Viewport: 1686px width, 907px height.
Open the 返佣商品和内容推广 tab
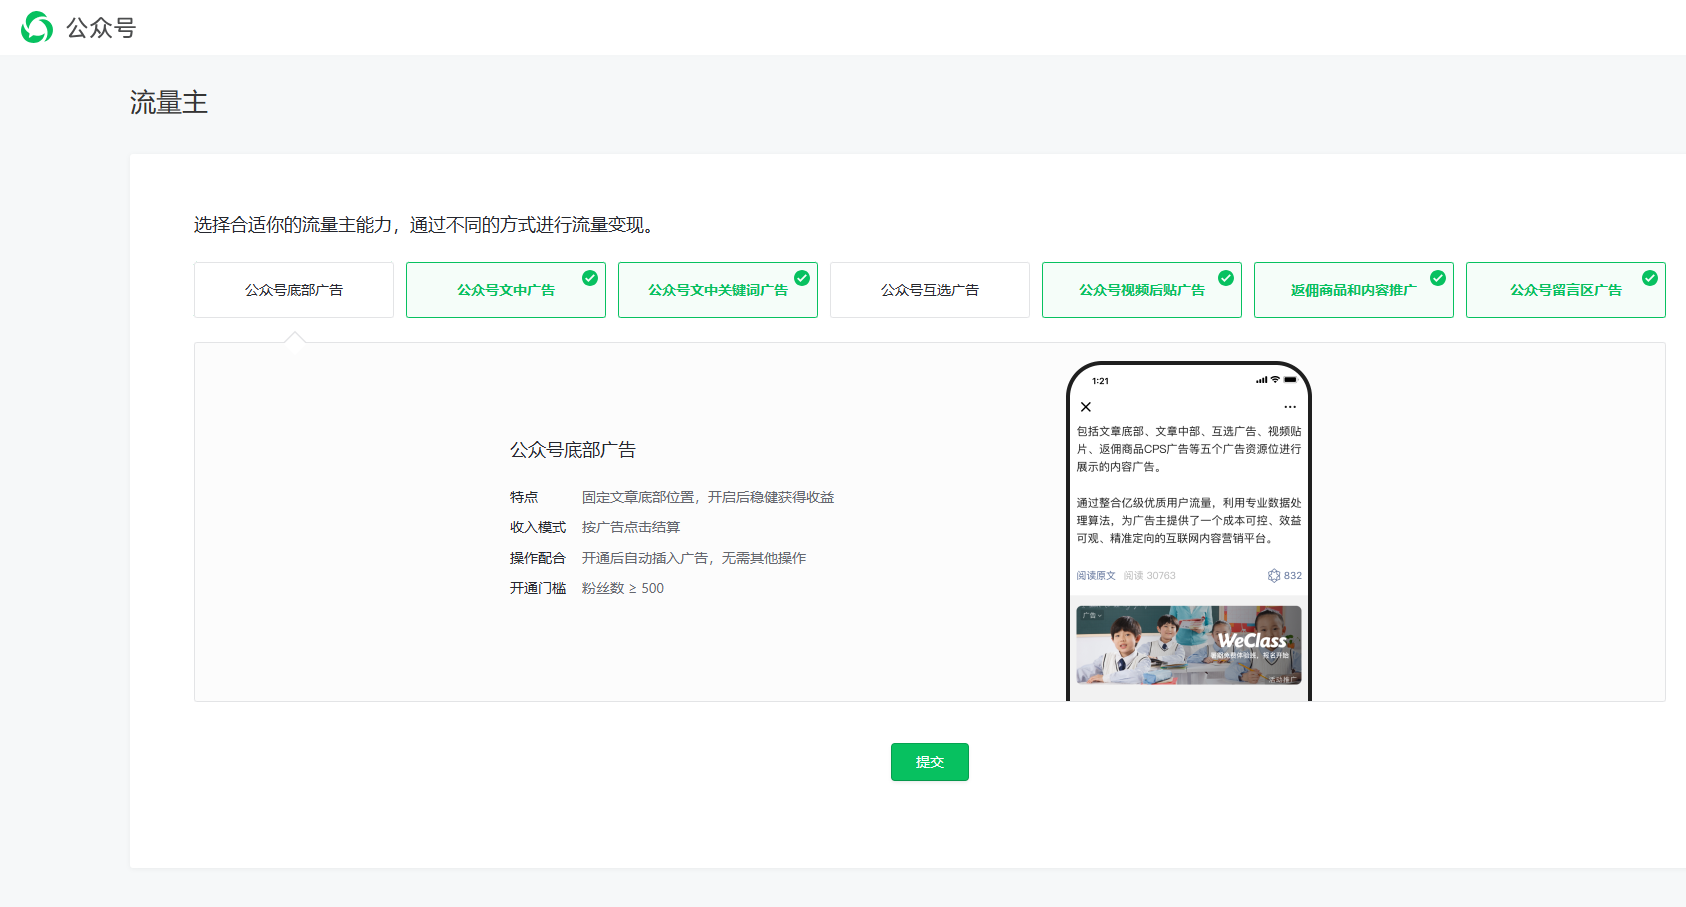pyautogui.click(x=1353, y=290)
